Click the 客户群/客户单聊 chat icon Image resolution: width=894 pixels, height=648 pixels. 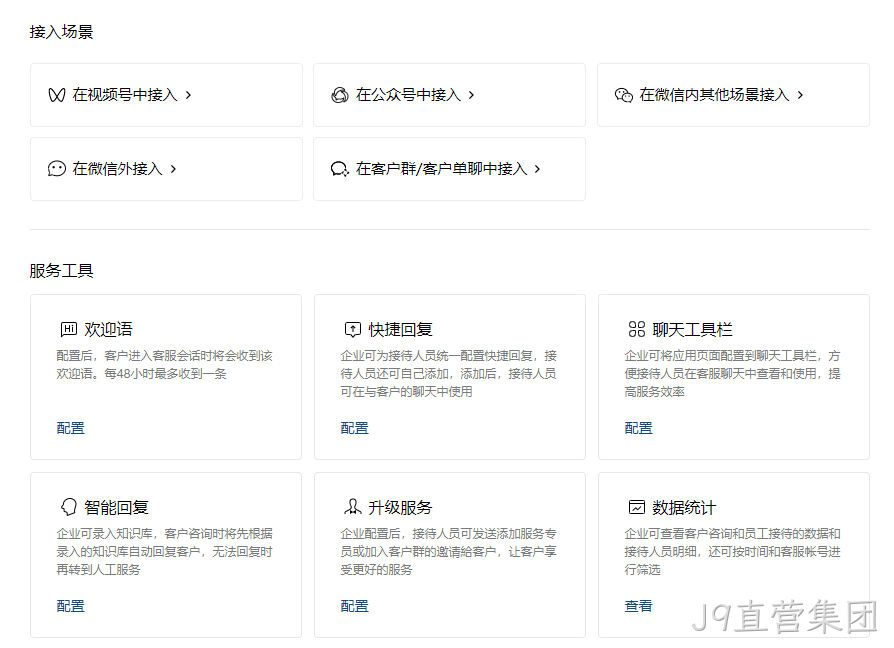coord(340,169)
